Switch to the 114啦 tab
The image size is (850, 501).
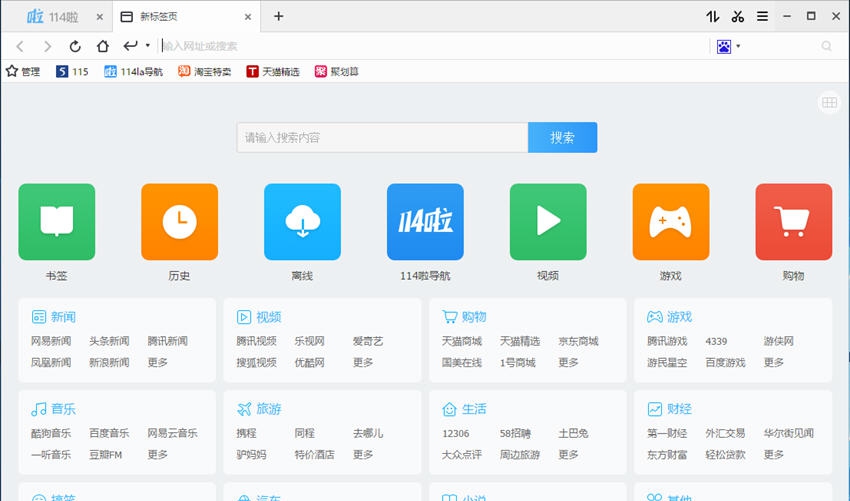click(x=54, y=17)
